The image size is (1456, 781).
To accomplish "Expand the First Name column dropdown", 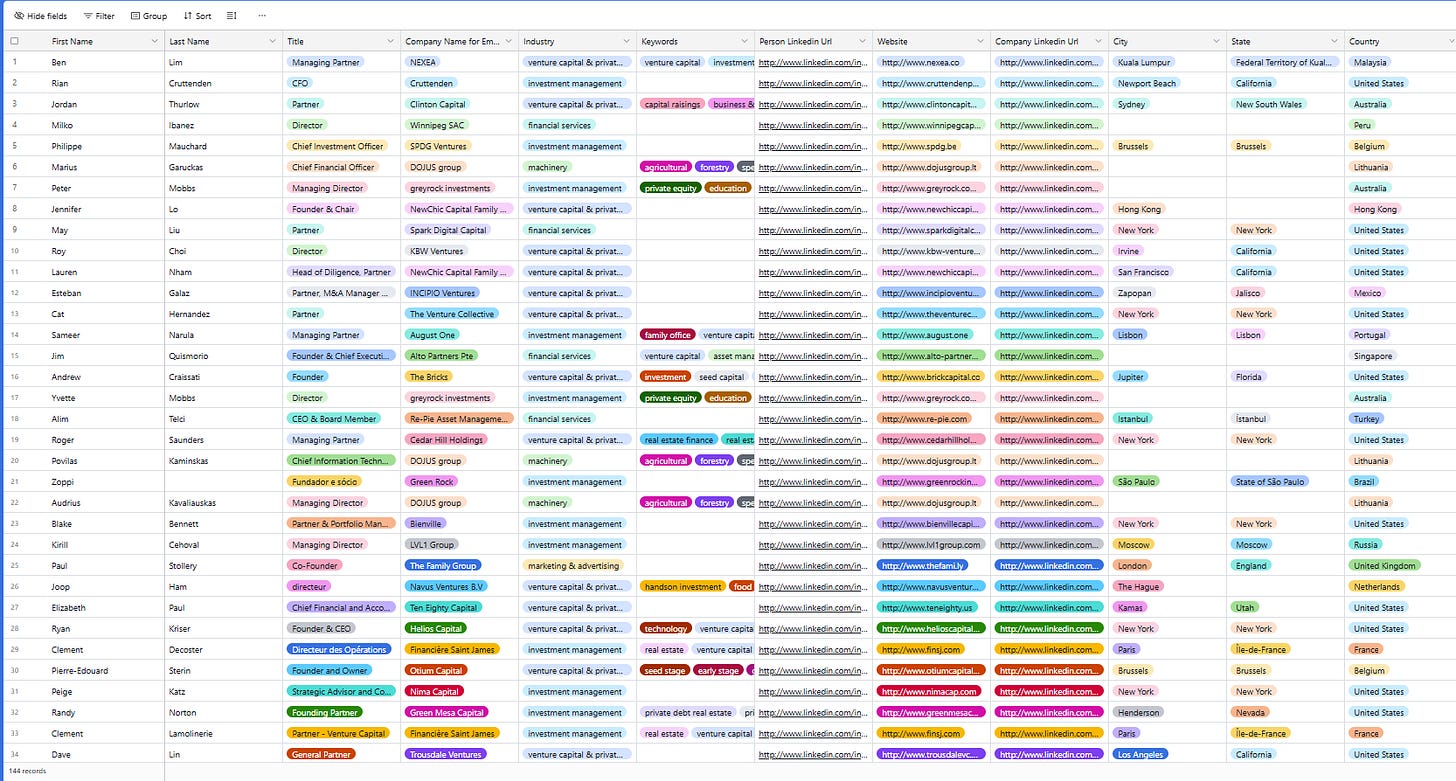I will click(x=154, y=41).
